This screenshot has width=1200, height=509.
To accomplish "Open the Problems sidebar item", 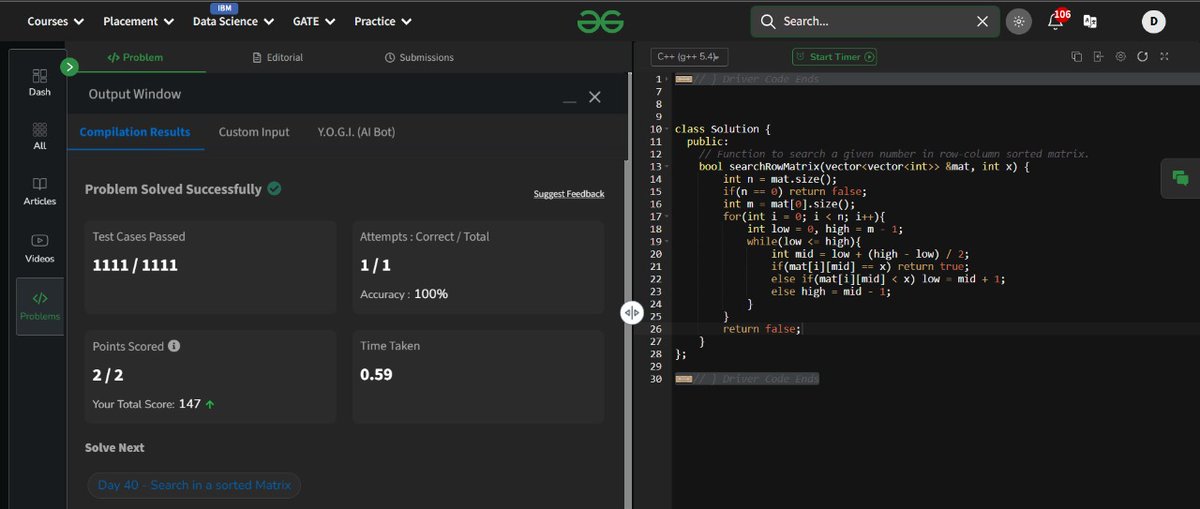I will point(40,305).
